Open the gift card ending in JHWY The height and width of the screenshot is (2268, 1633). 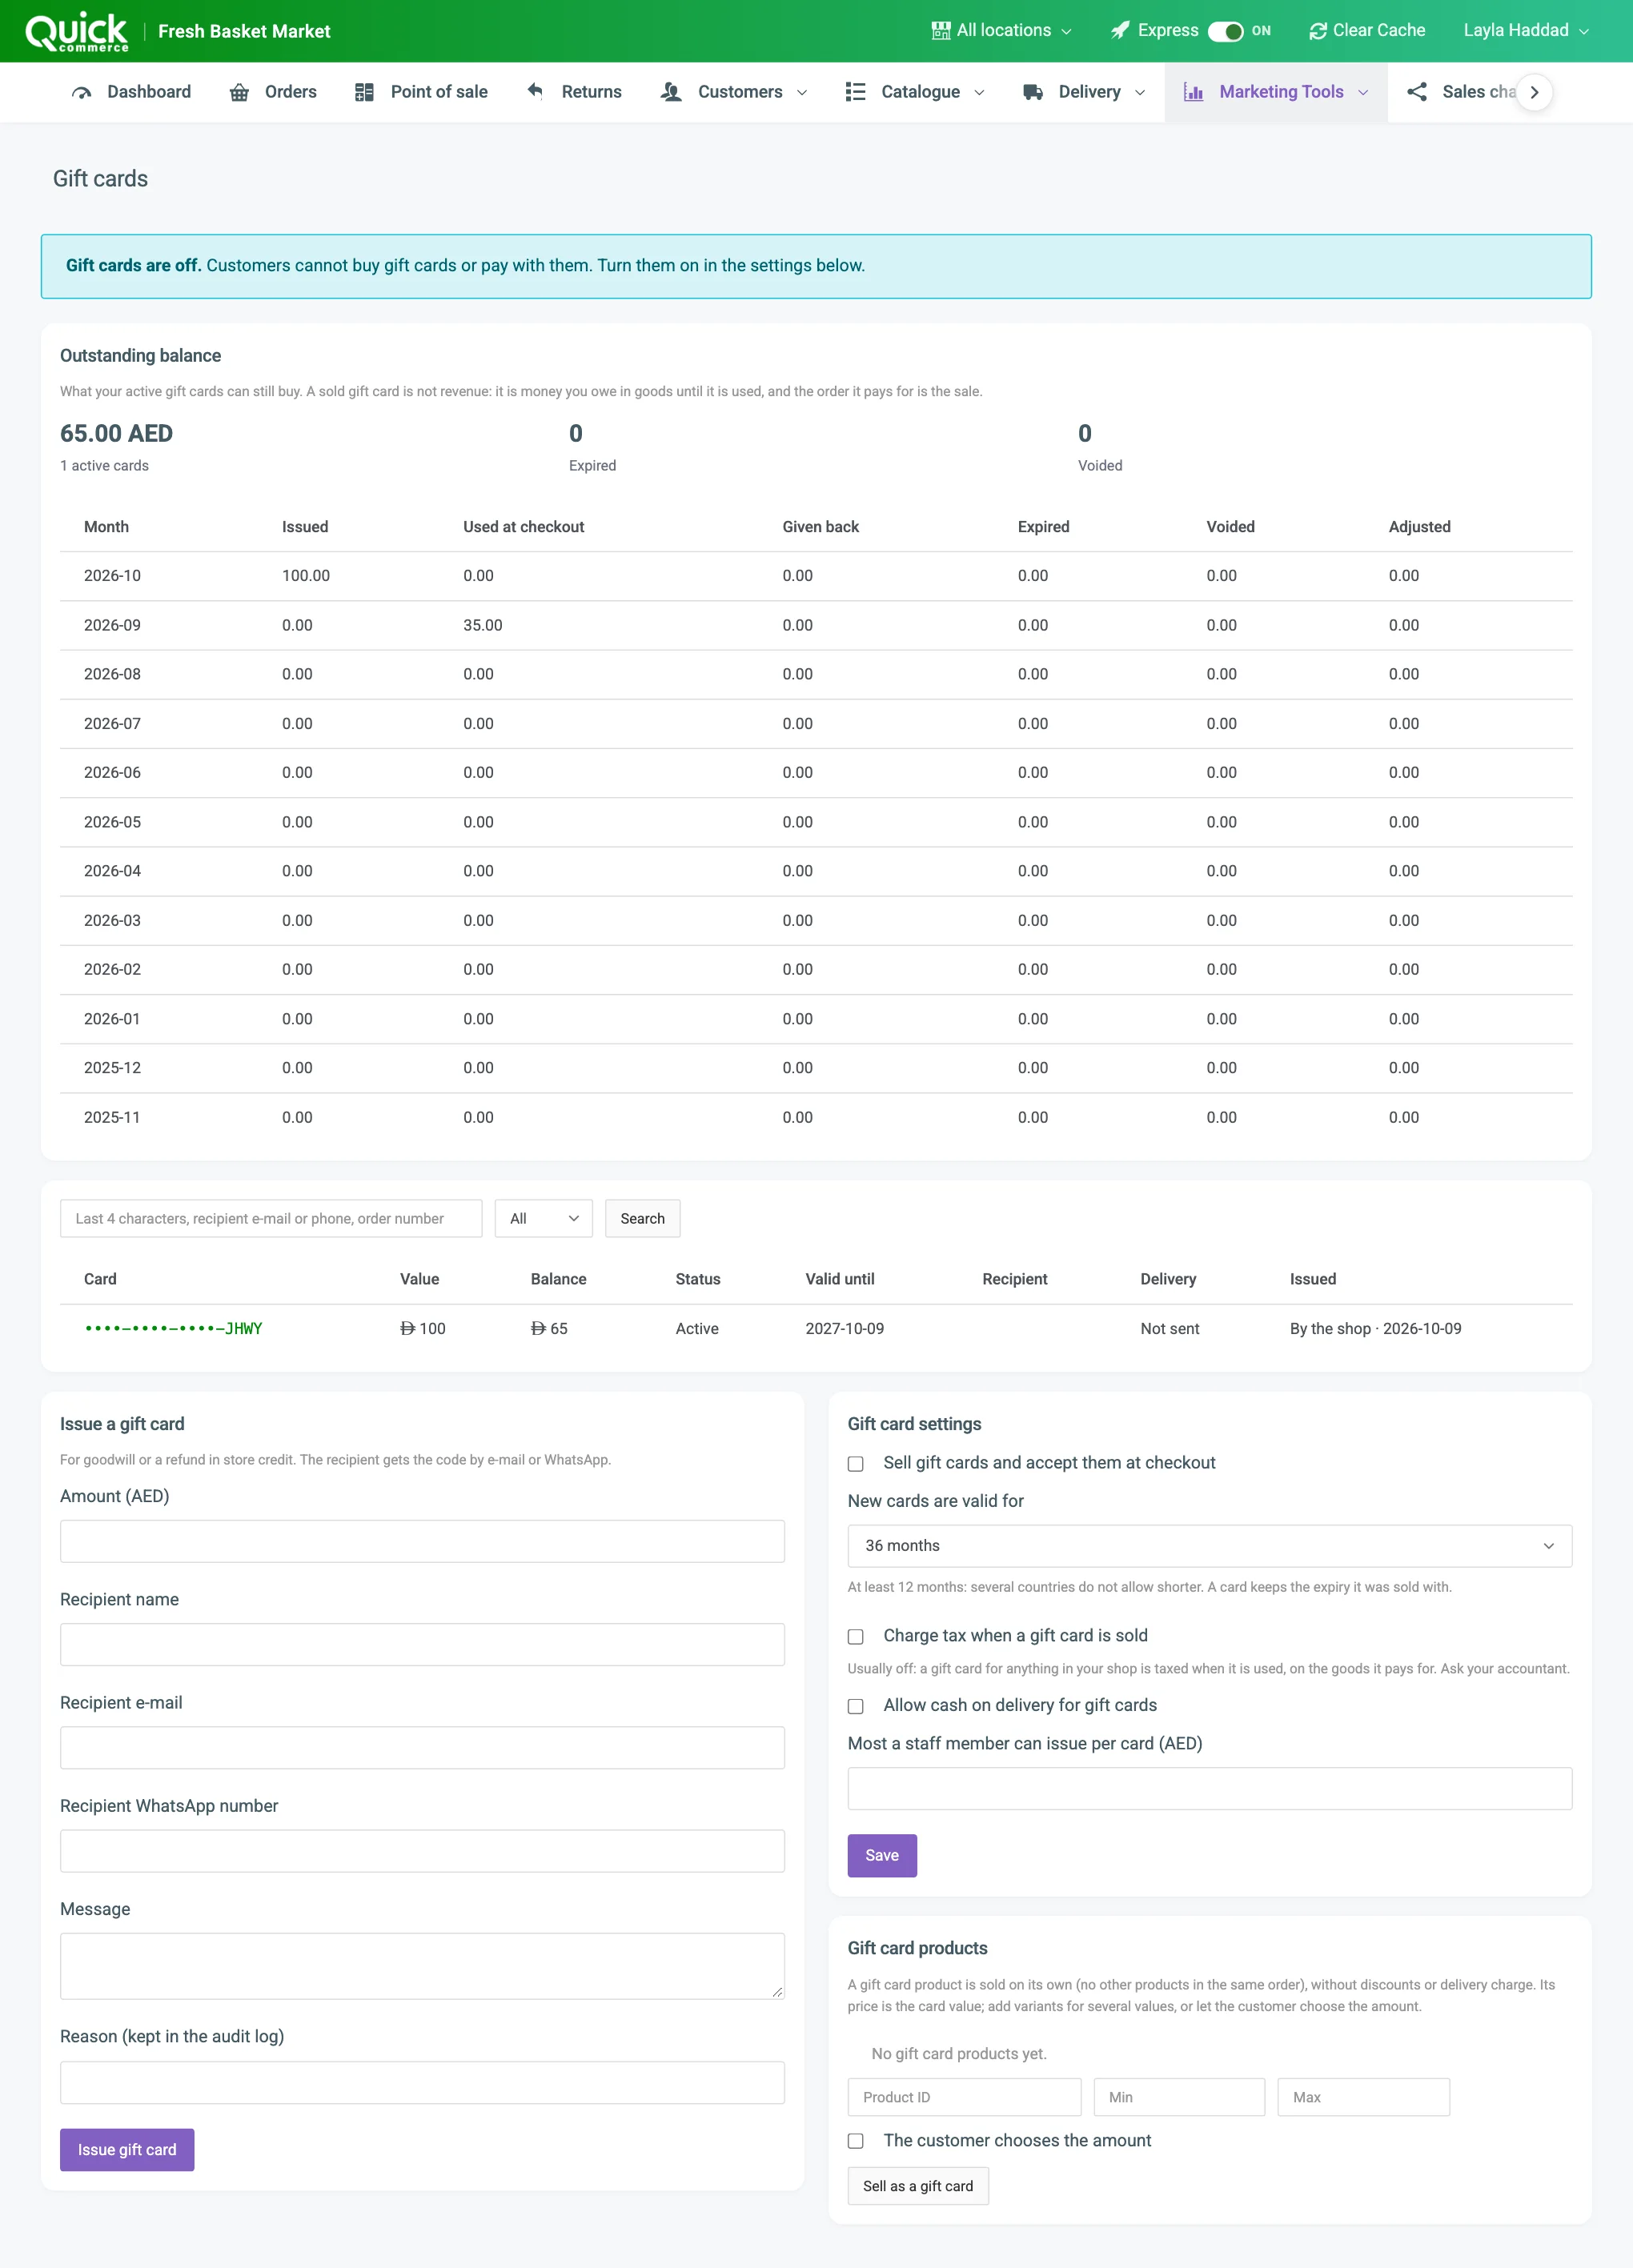[173, 1329]
